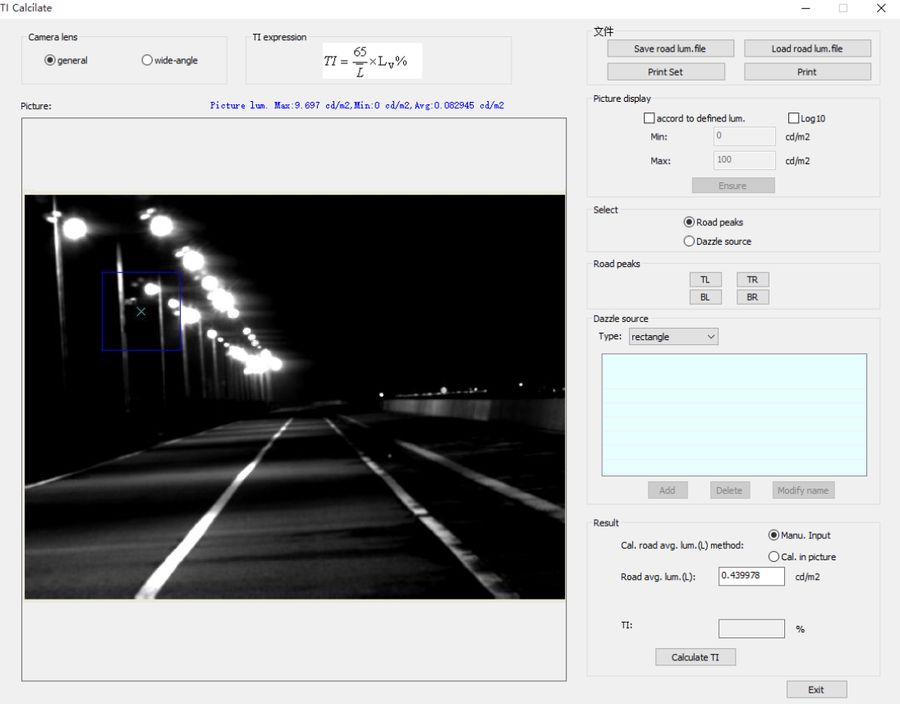The width and height of the screenshot is (900, 704).
Task: Select the general camera lens option
Action: point(50,60)
